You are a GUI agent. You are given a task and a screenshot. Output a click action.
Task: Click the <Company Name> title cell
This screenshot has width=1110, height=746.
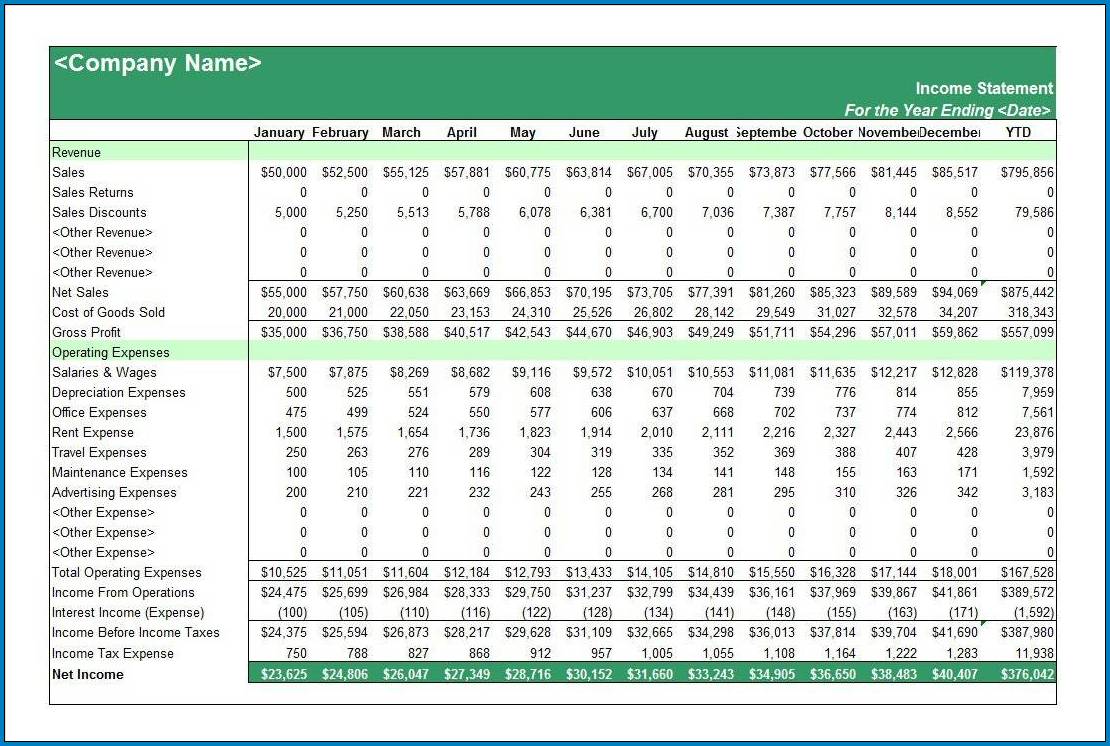(157, 63)
